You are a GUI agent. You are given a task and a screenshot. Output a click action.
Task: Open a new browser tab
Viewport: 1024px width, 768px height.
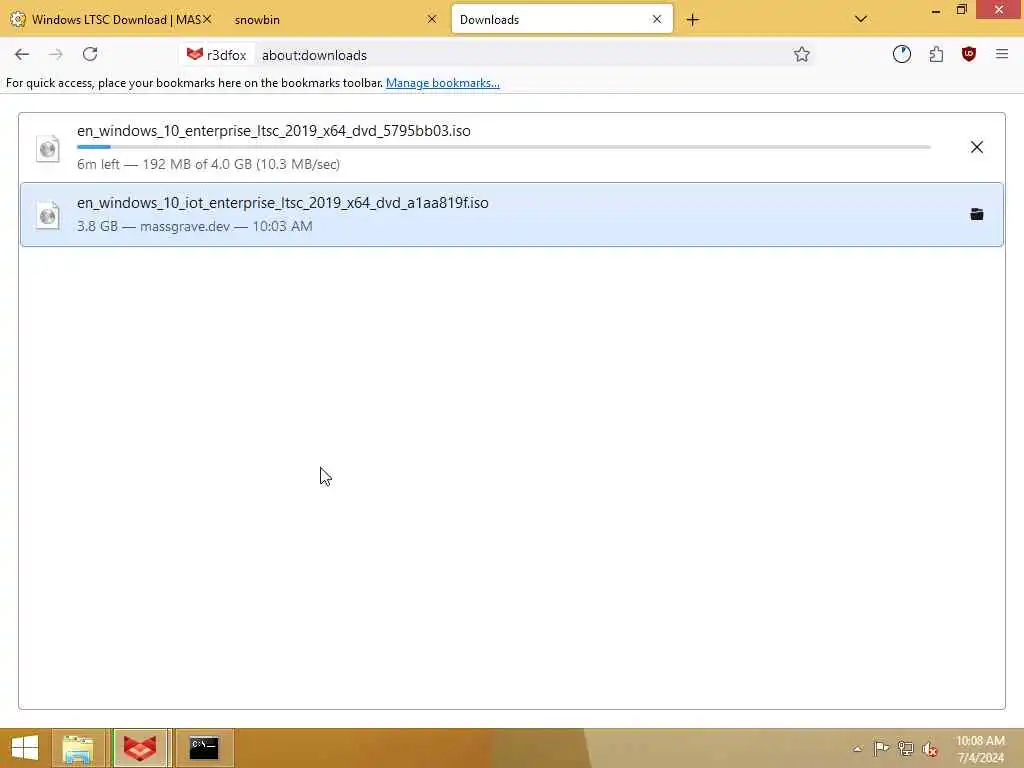[x=693, y=20]
